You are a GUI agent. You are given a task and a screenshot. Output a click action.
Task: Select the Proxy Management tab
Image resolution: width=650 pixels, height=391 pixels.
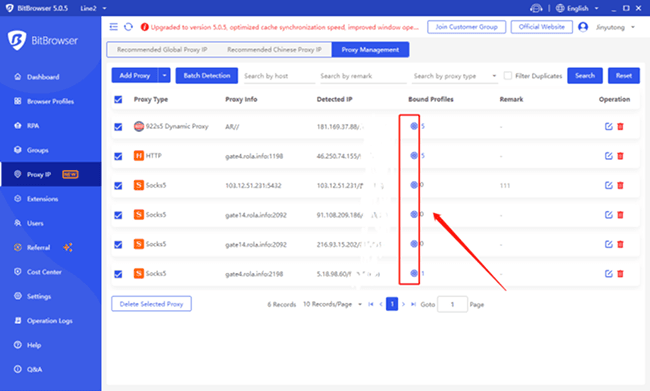(370, 50)
